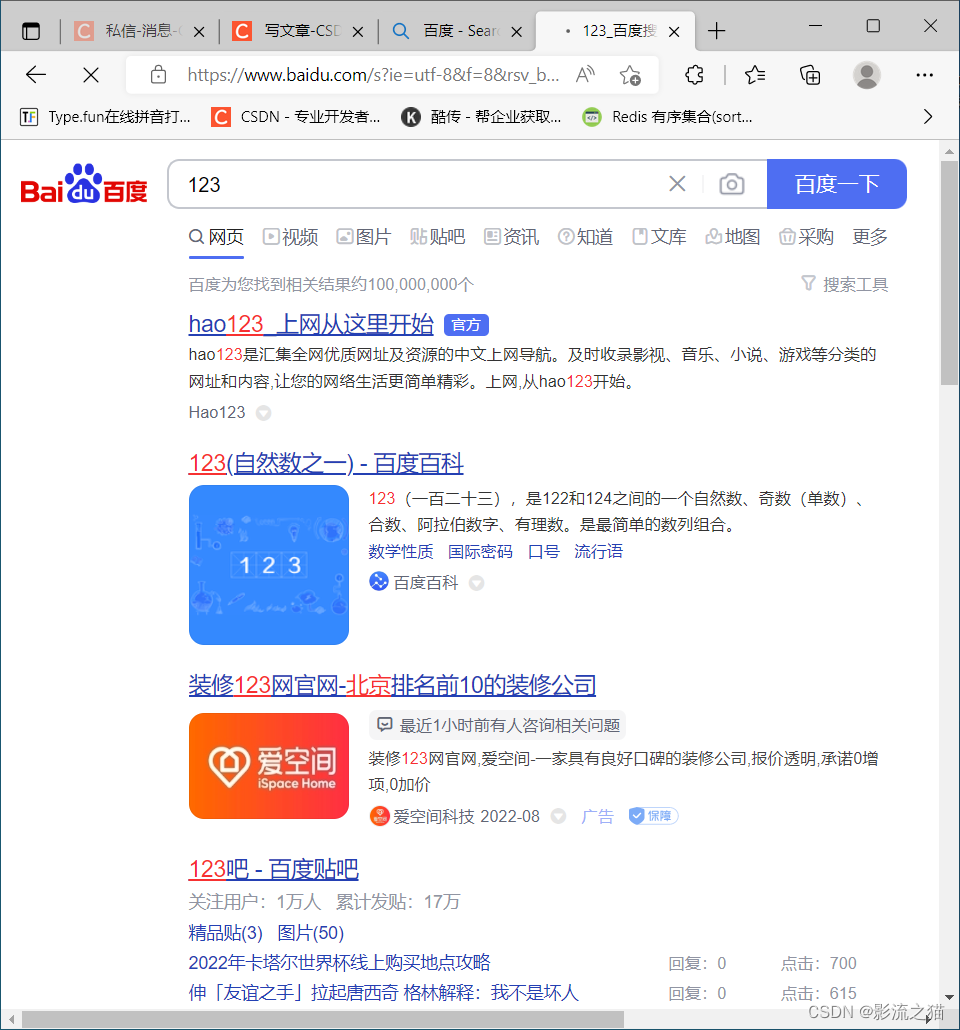Click the 123 encyclopedia thumbnail image

click(269, 565)
